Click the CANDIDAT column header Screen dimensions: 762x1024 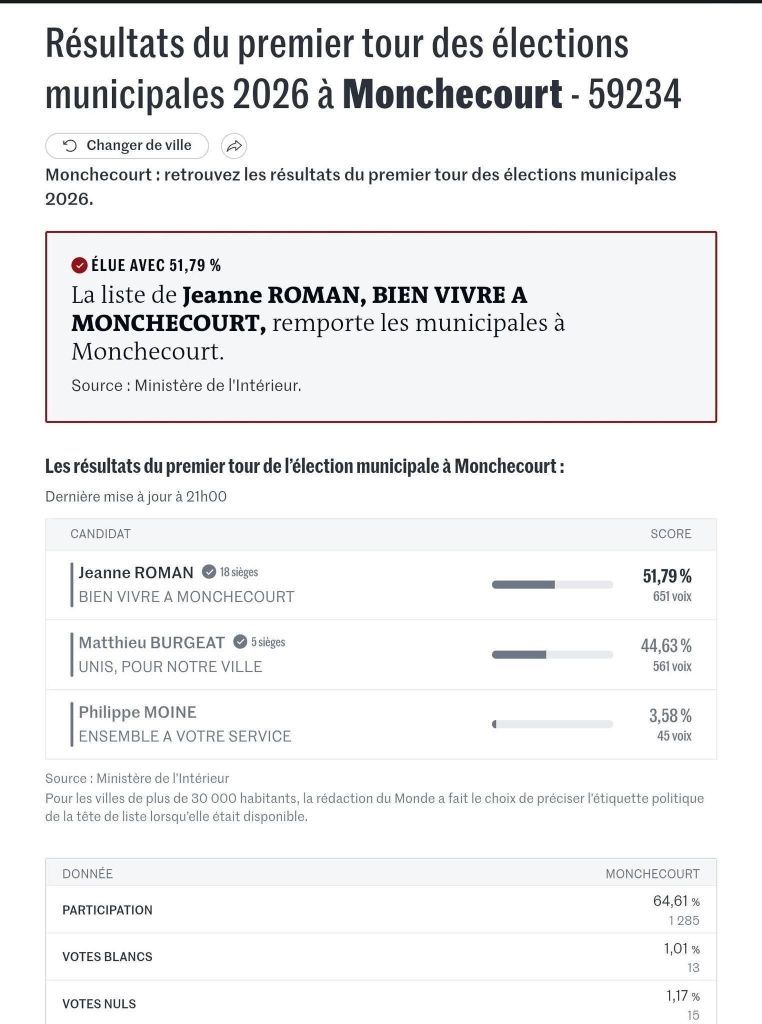pos(100,534)
